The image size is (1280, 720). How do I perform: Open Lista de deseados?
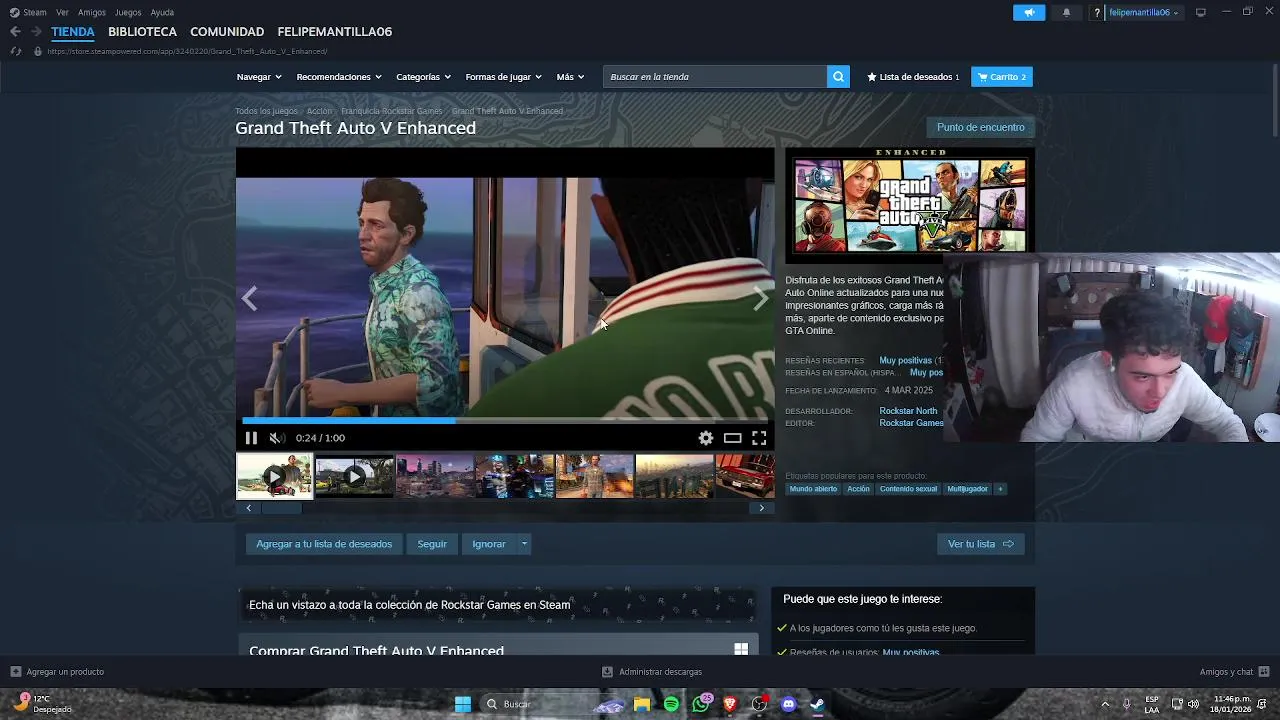(913, 77)
